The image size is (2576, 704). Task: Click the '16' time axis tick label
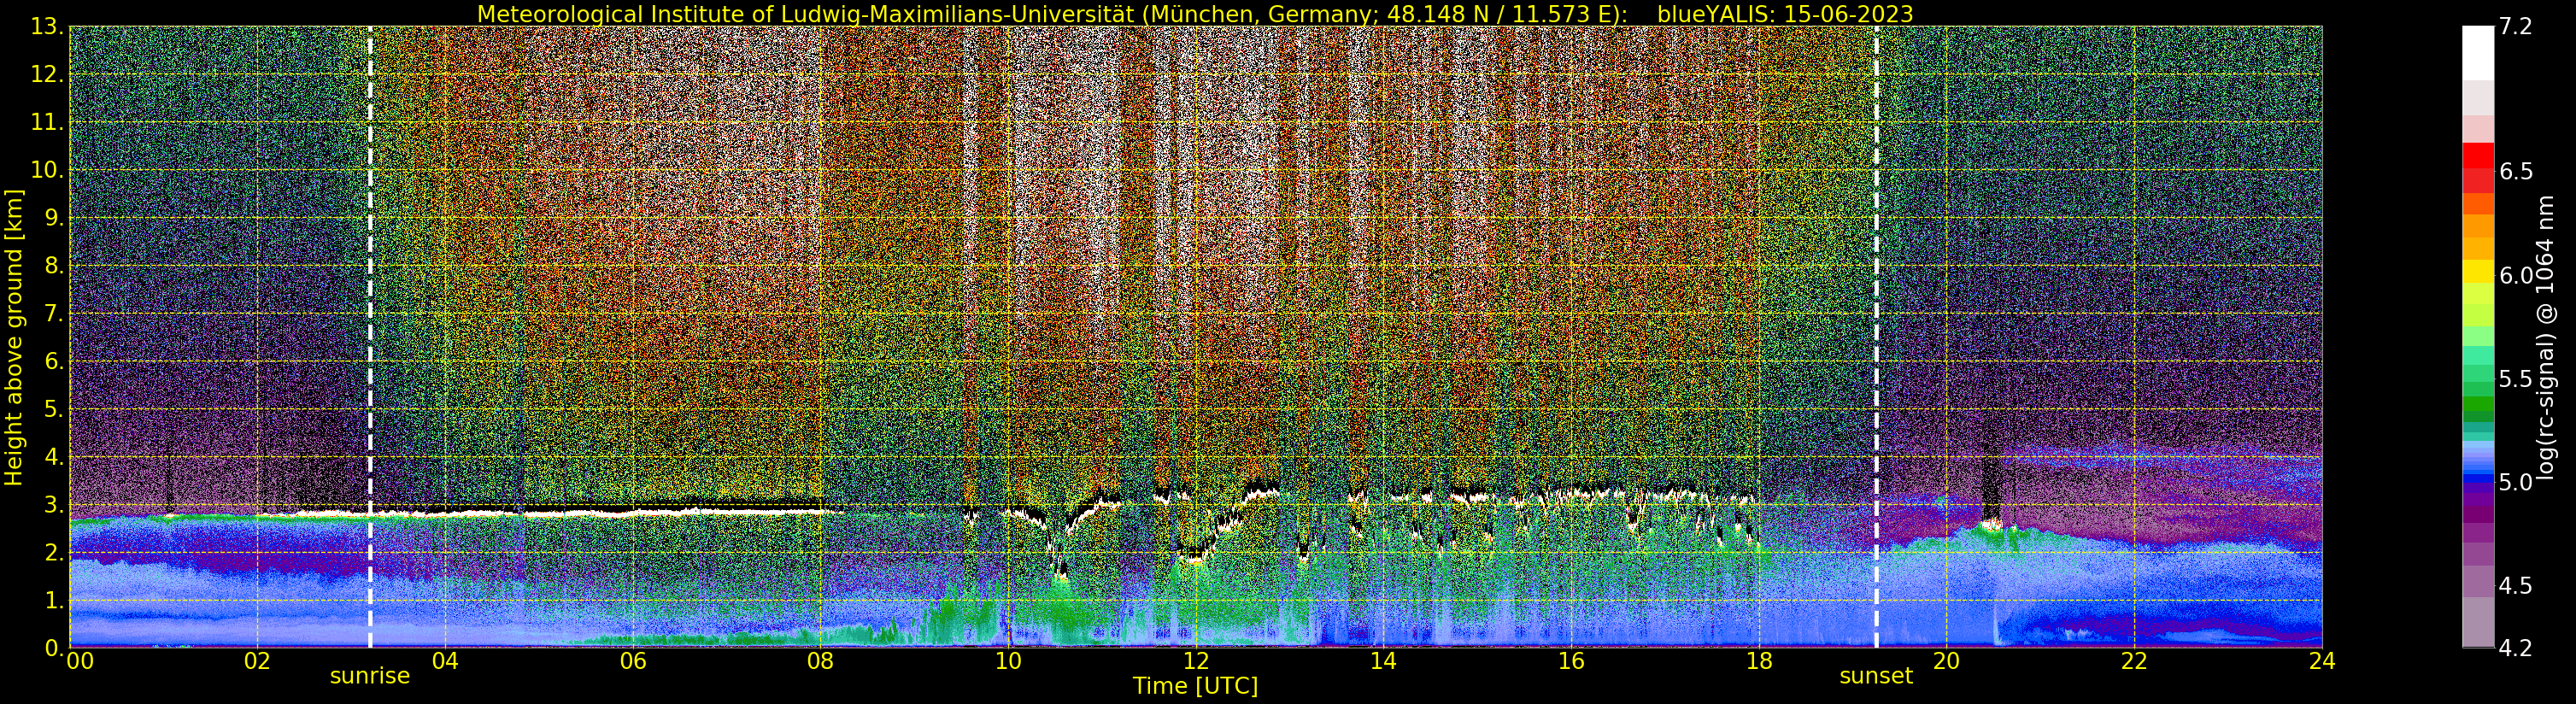click(x=1571, y=661)
